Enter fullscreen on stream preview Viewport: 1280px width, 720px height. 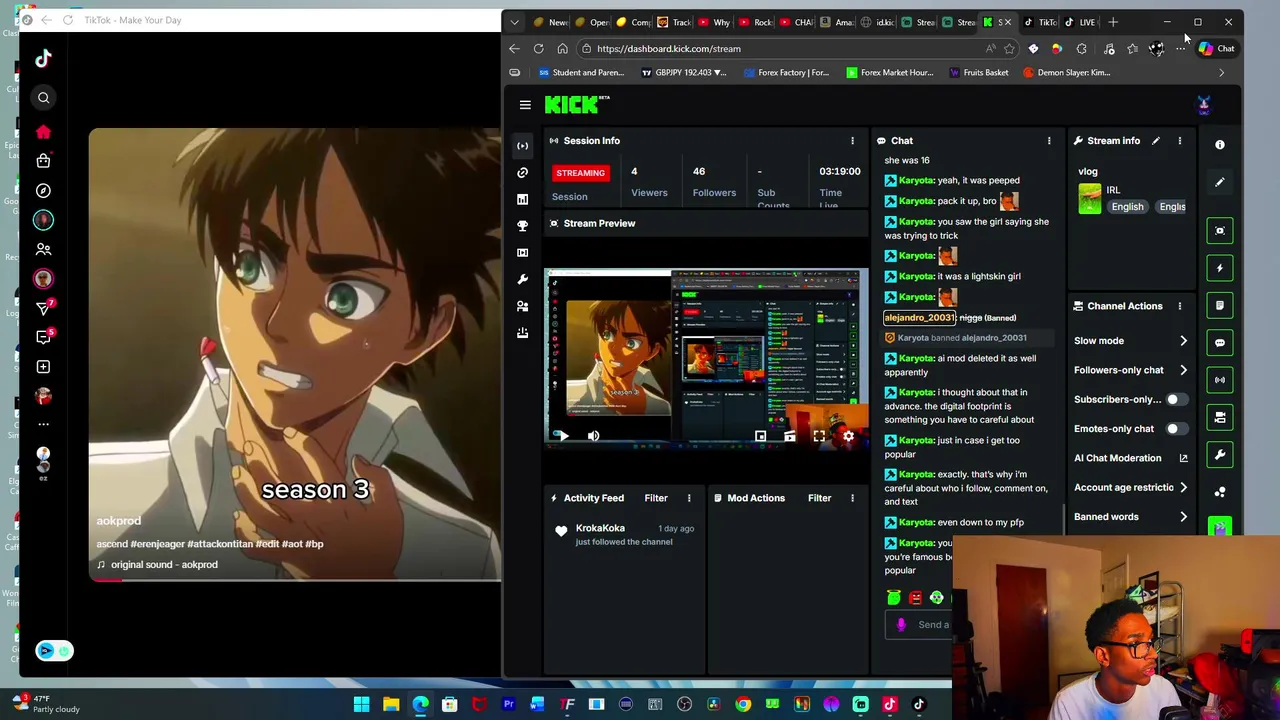[x=819, y=436]
